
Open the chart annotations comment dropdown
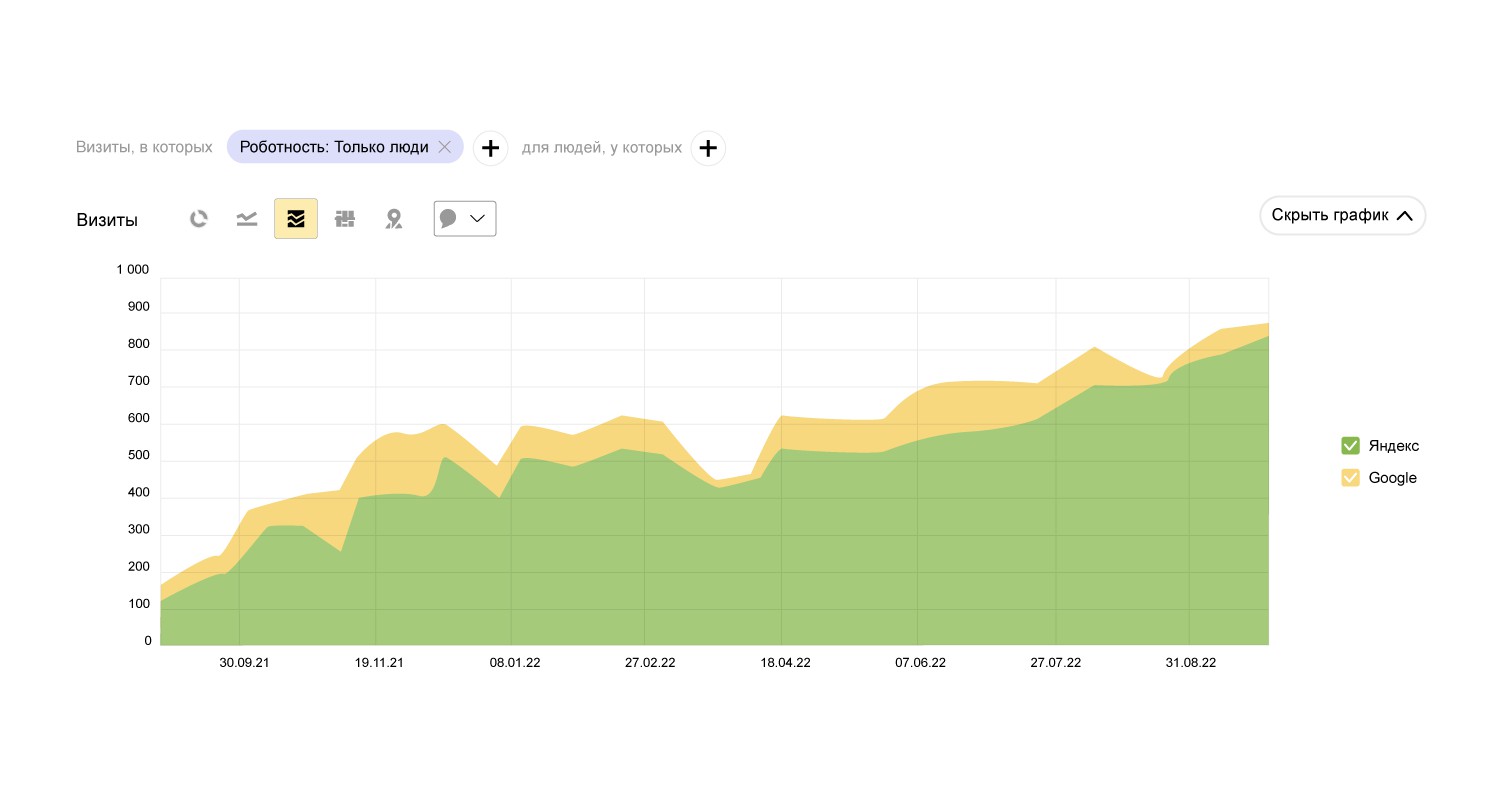point(465,219)
